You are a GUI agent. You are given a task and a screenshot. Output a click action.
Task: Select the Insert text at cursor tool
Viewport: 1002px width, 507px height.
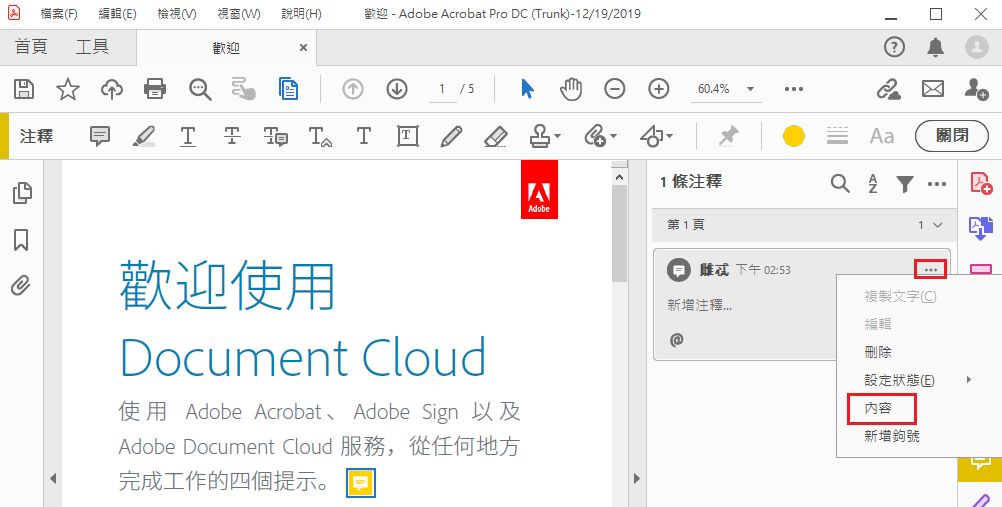320,136
